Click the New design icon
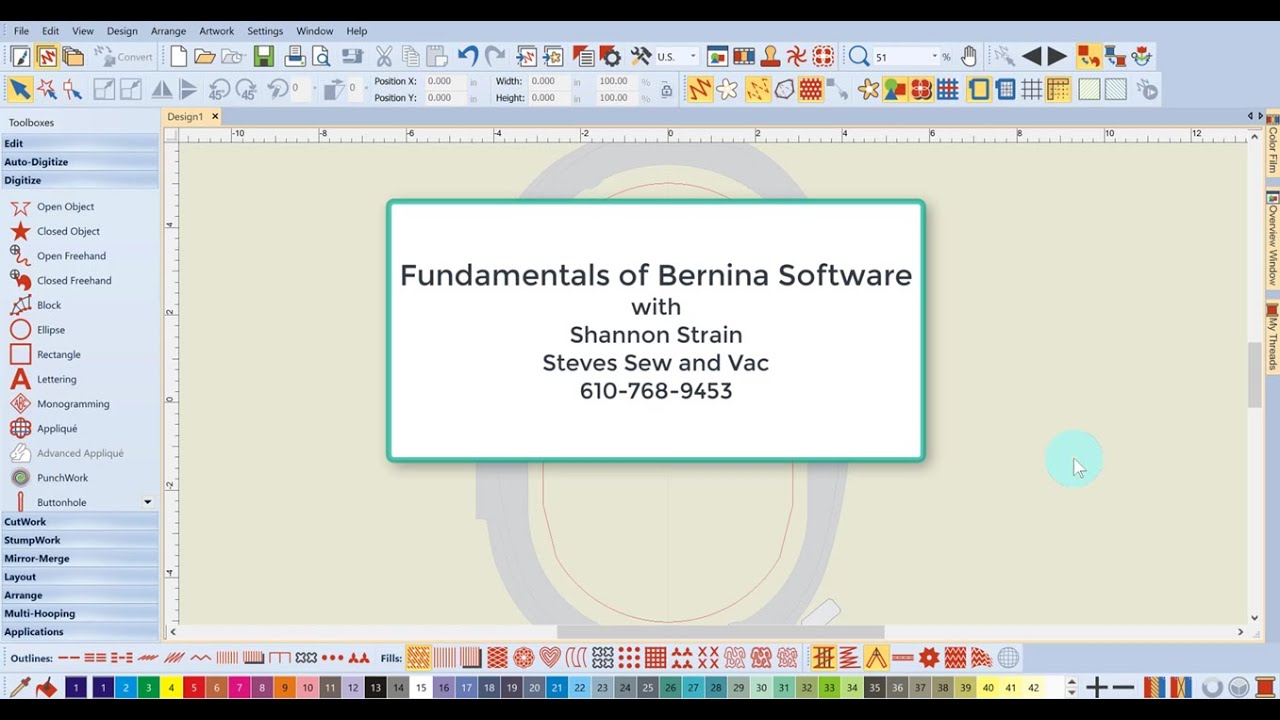Image resolution: width=1280 pixels, height=720 pixels. pyautogui.click(x=178, y=57)
